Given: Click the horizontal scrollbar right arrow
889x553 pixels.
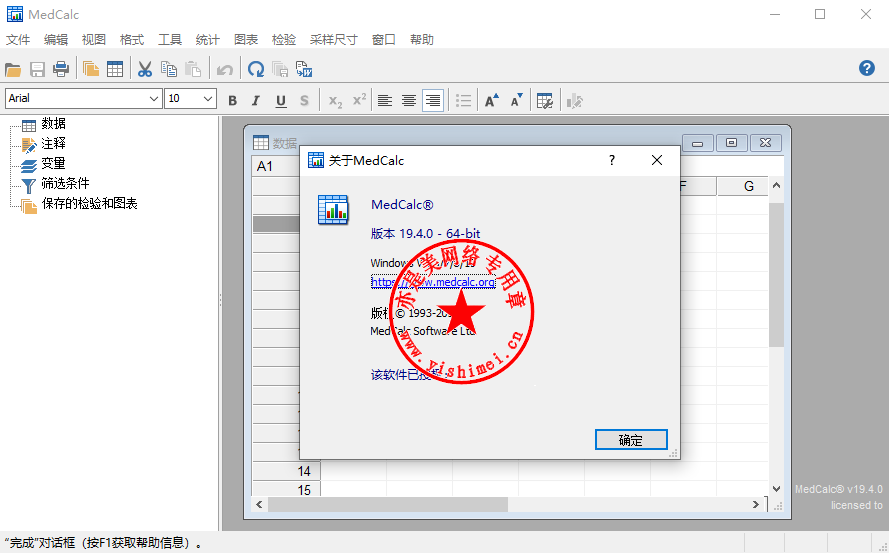Looking at the screenshot, I should tap(755, 504).
